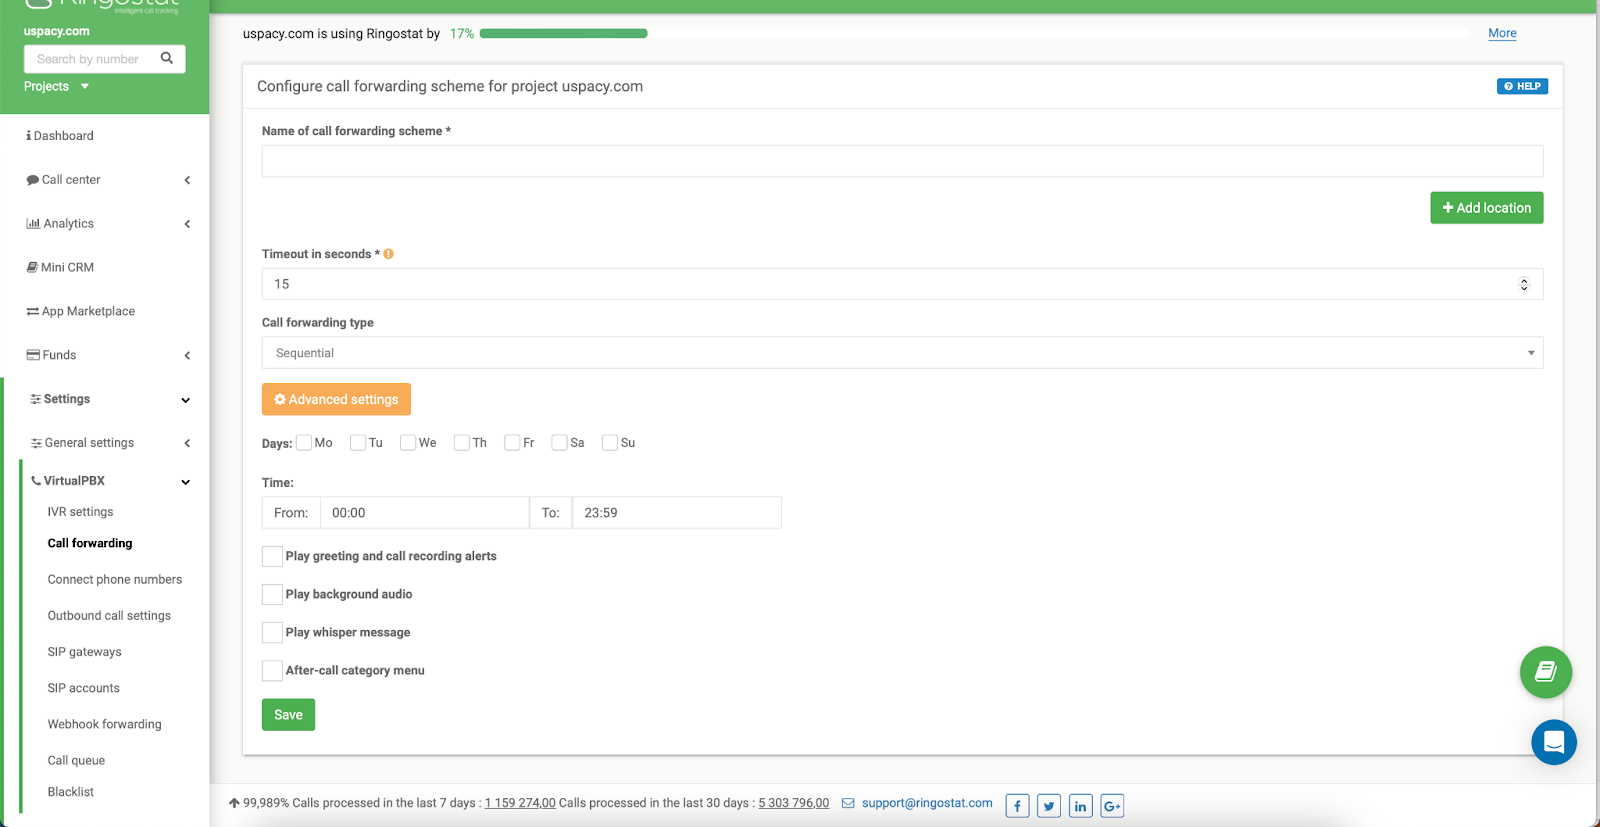Screen dimensions: 1600x827
Task: Check the Tu day checkbox
Action: tap(358, 443)
